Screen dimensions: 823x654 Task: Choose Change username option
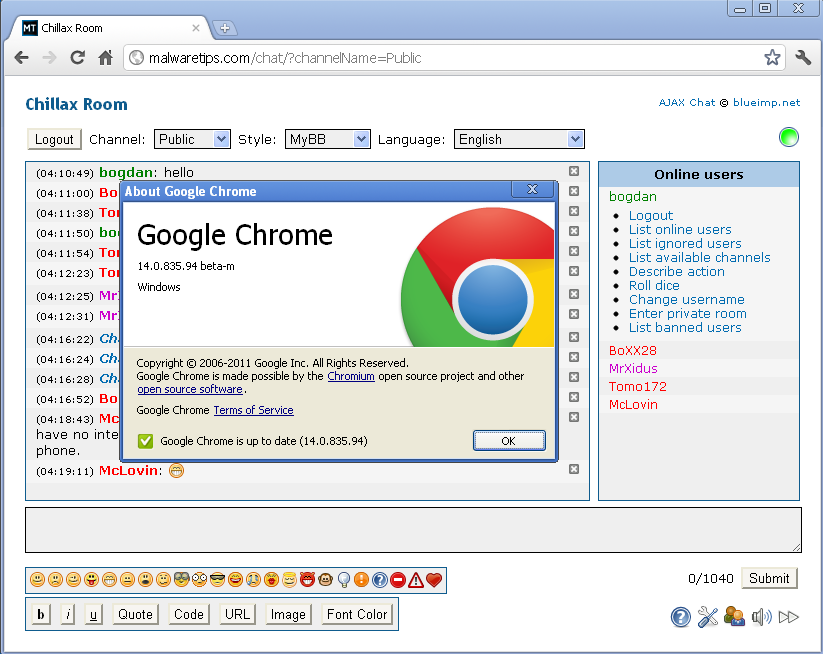[687, 300]
